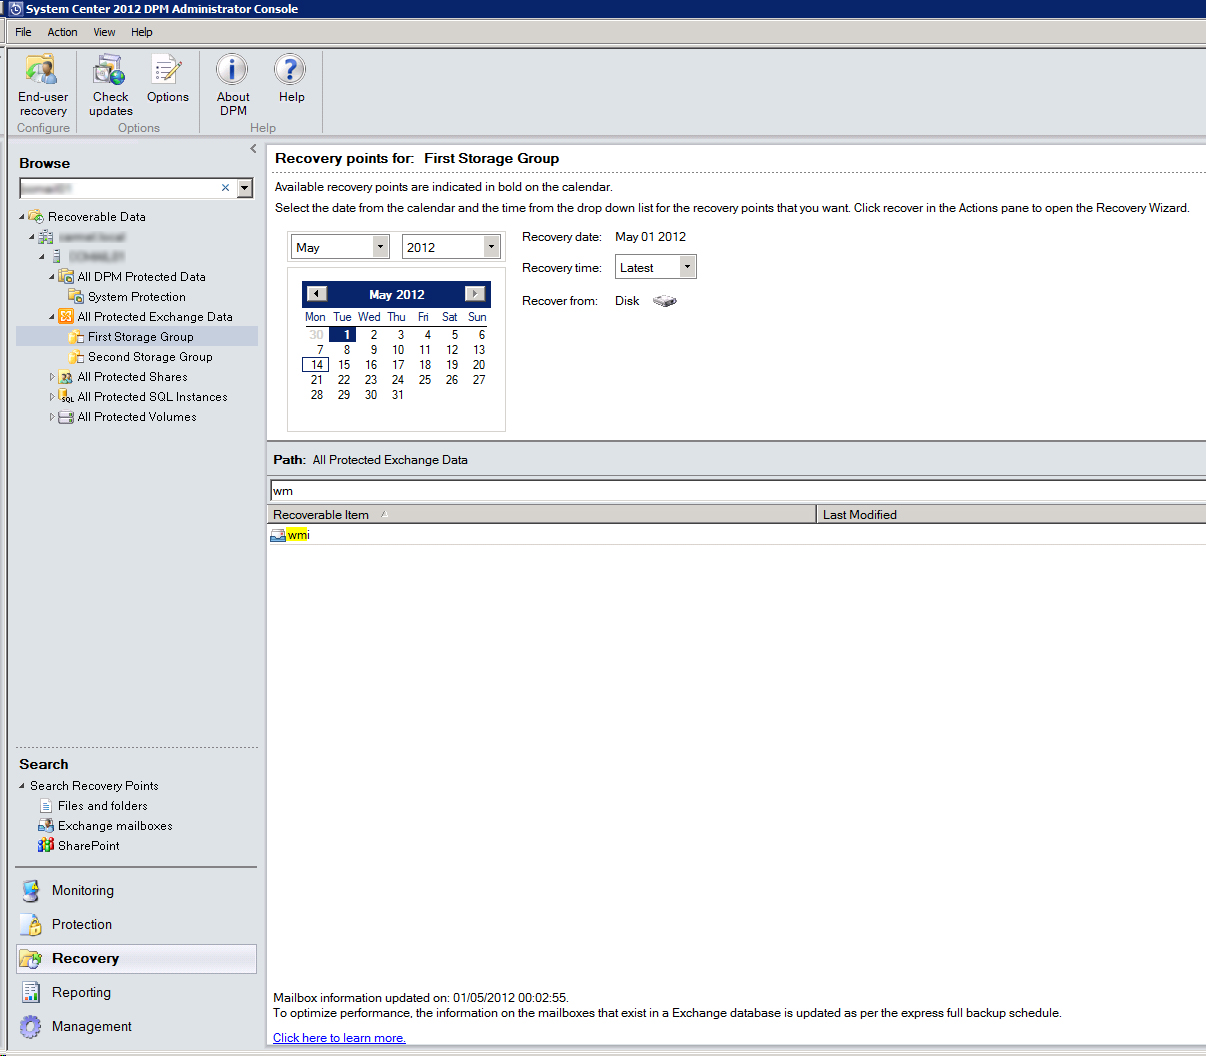Click the Exchange mailboxes search icon
1206x1056 pixels.
[x=46, y=825]
